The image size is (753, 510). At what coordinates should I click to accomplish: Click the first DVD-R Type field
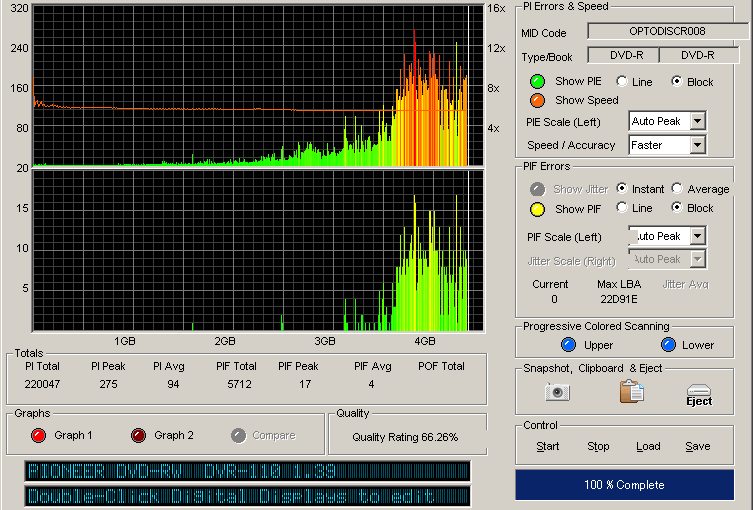coord(623,55)
